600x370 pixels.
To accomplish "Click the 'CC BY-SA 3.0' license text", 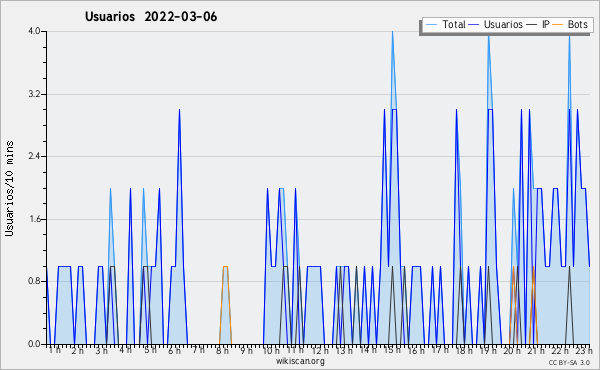I will (x=569, y=363).
